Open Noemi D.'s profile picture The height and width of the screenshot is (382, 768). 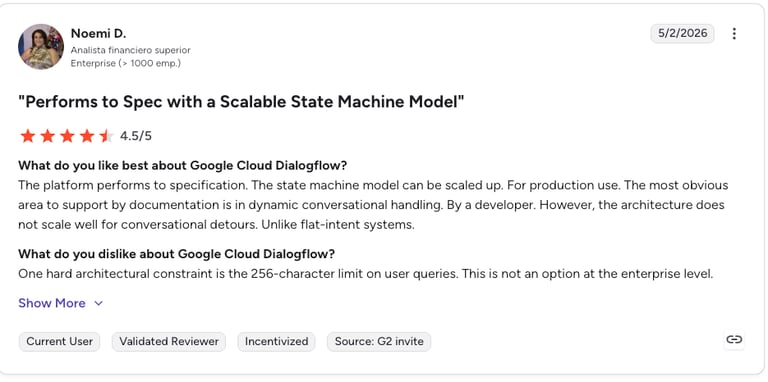(41, 47)
